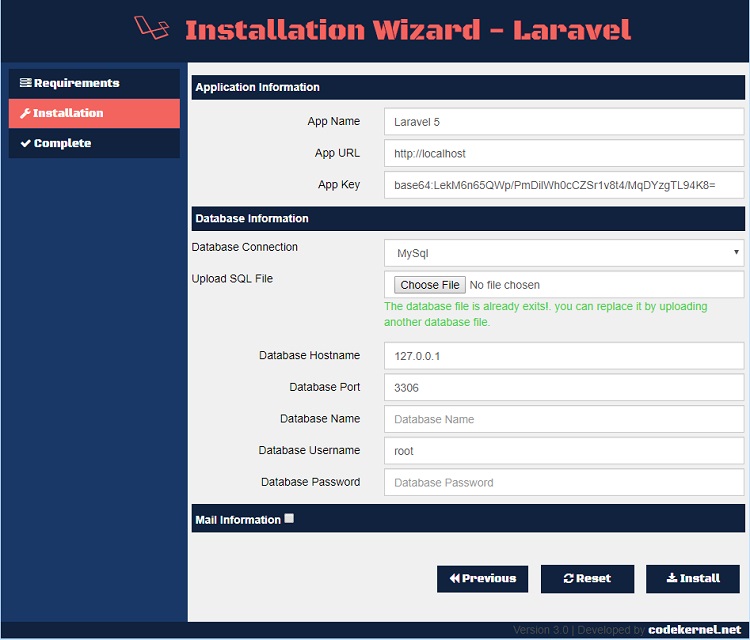Click the Database Username field
The height and width of the screenshot is (640, 750).
tap(563, 451)
